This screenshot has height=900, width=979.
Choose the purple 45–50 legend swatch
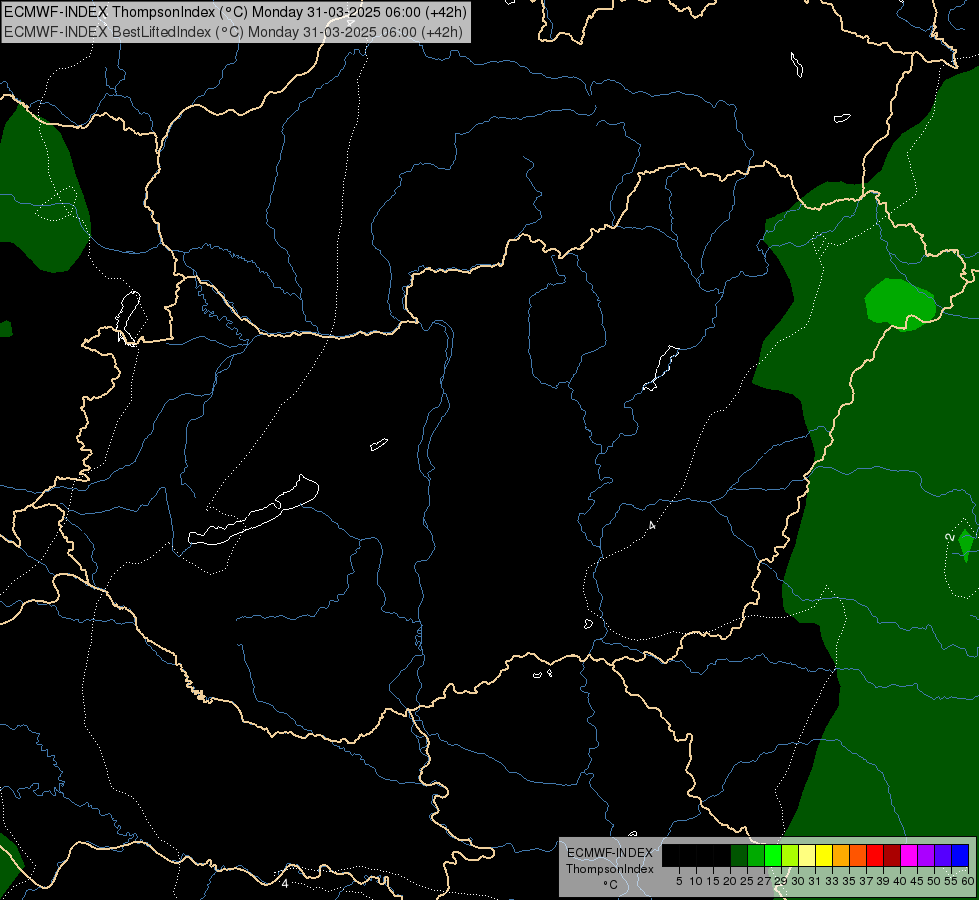(x=926, y=855)
